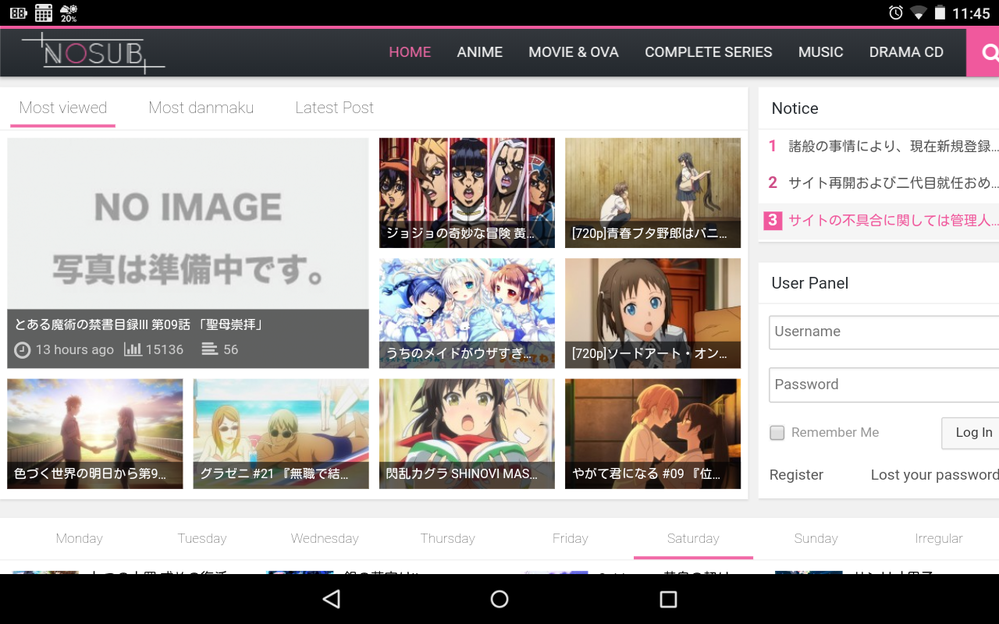The height and width of the screenshot is (624, 999).
Task: Select COMPLETE SERIES in navigation bar
Action: (708, 52)
